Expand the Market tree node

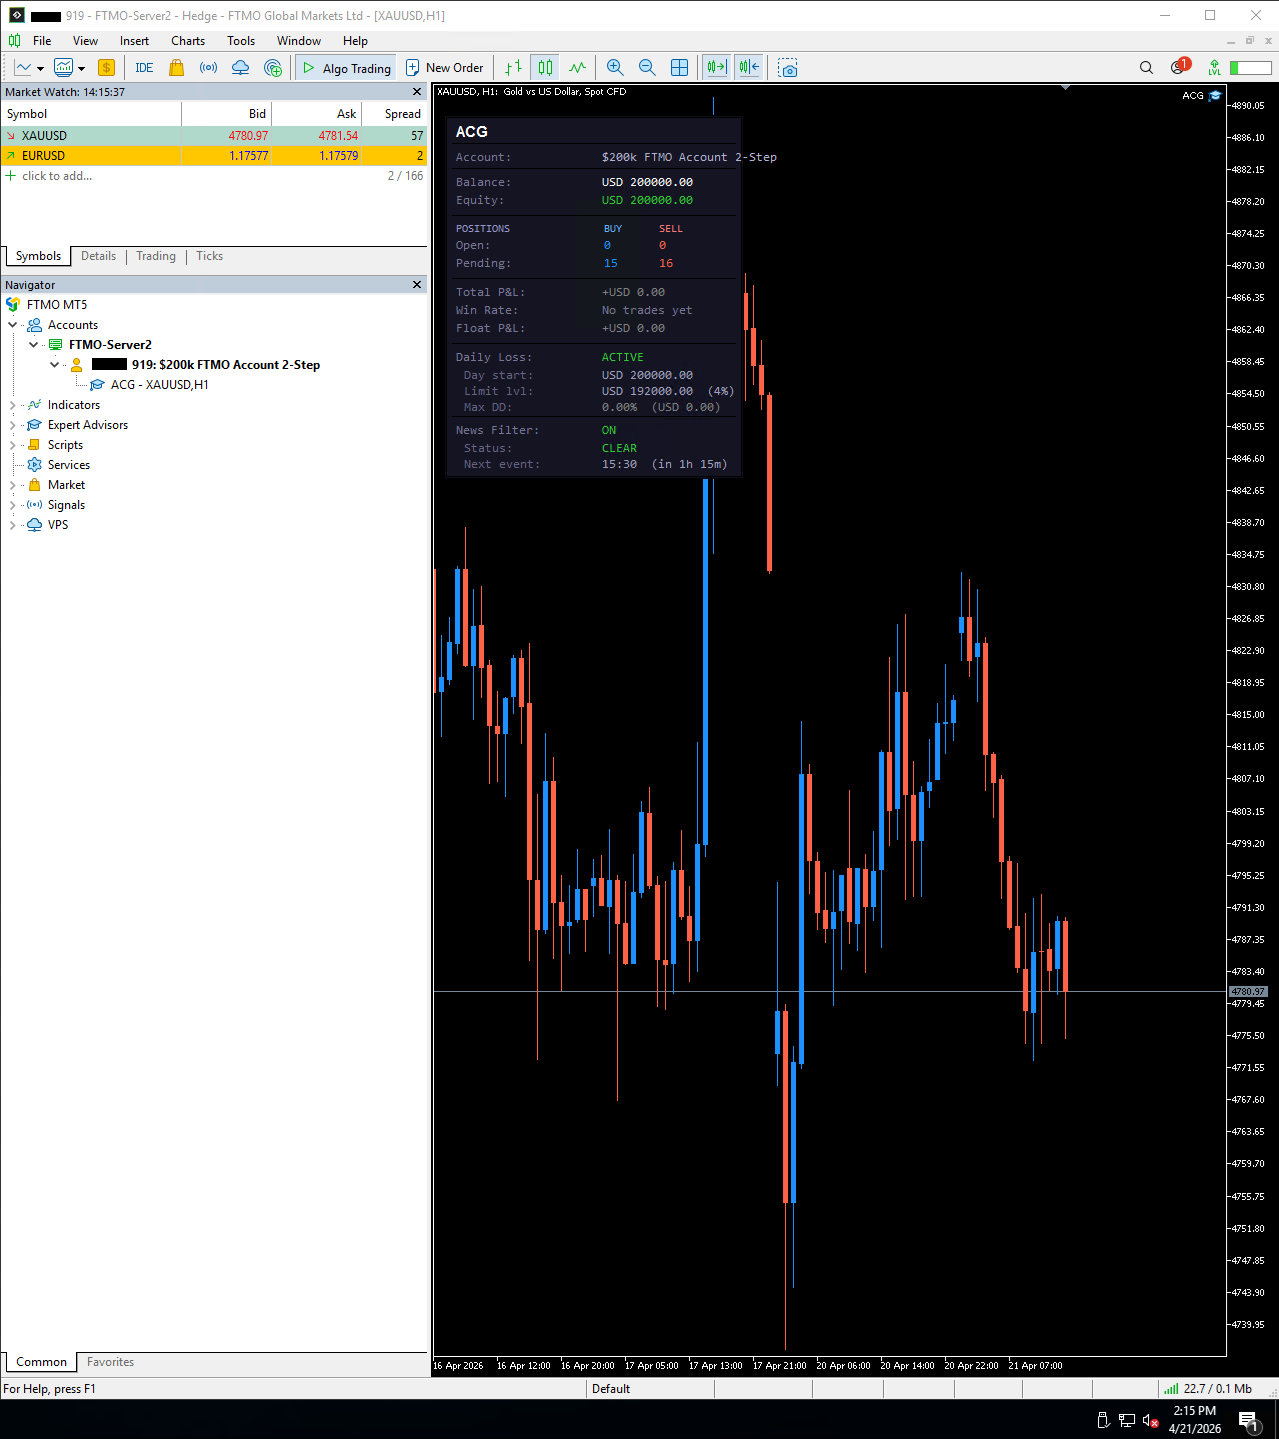pyautogui.click(x=12, y=485)
